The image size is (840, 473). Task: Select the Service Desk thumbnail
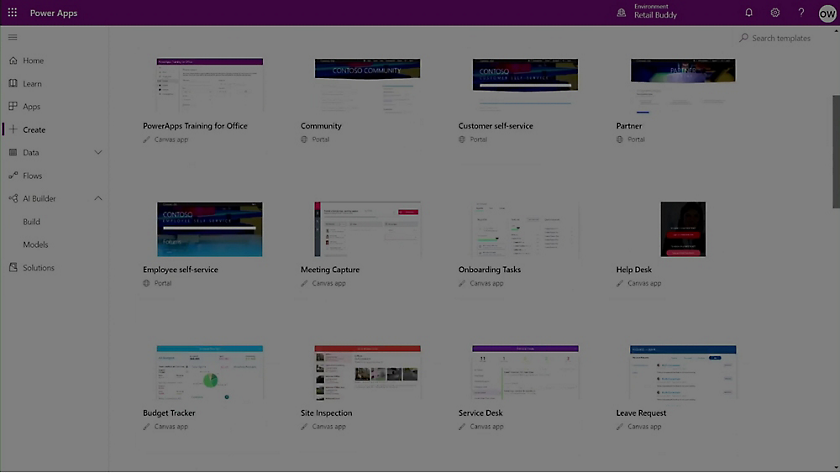pos(525,373)
